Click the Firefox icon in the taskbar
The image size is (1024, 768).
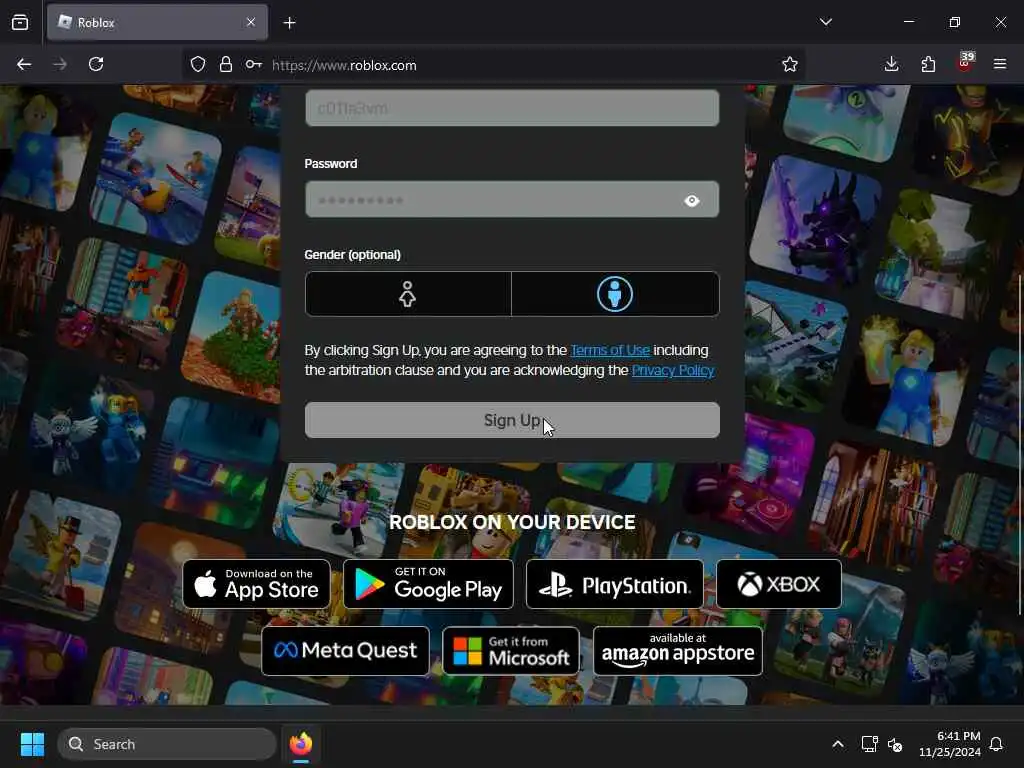click(300, 744)
